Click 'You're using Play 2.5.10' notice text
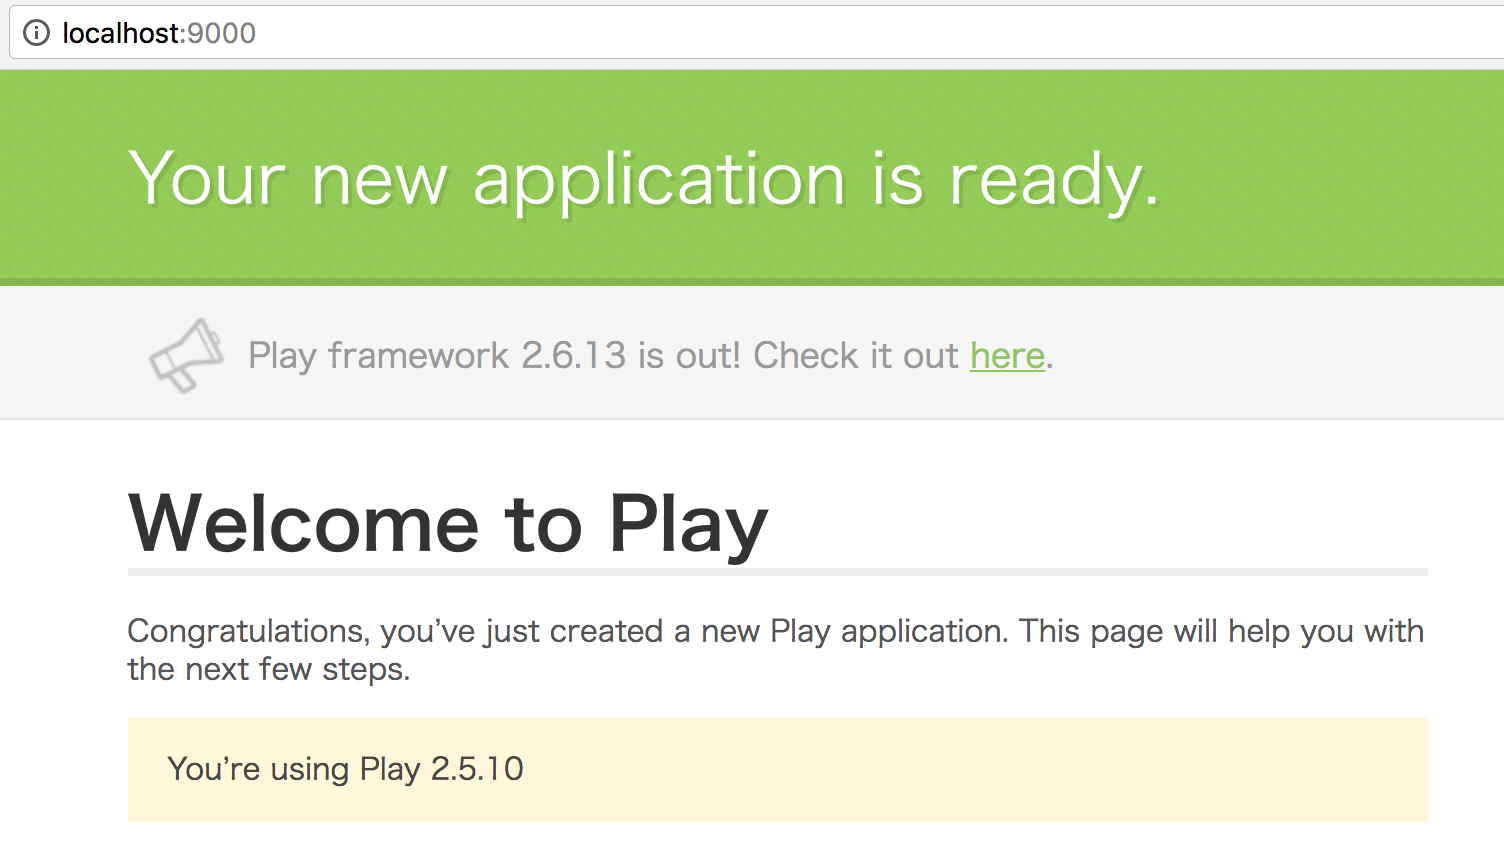This screenshot has height=856, width=1504. coord(345,769)
